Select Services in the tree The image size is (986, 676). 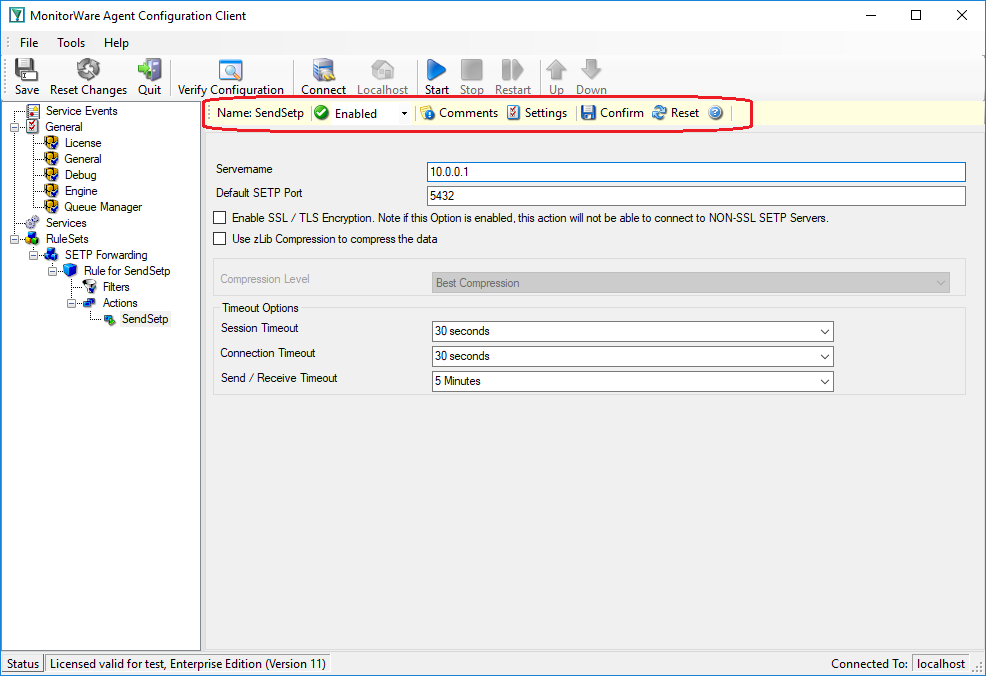click(x=66, y=223)
